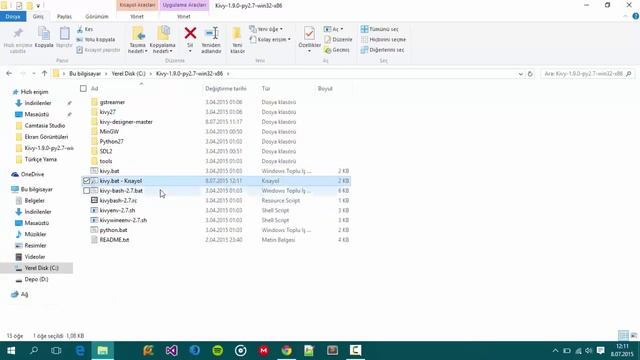The width and height of the screenshot is (640, 360).
Task: Open Help question mark icon
Action: tap(636, 16)
